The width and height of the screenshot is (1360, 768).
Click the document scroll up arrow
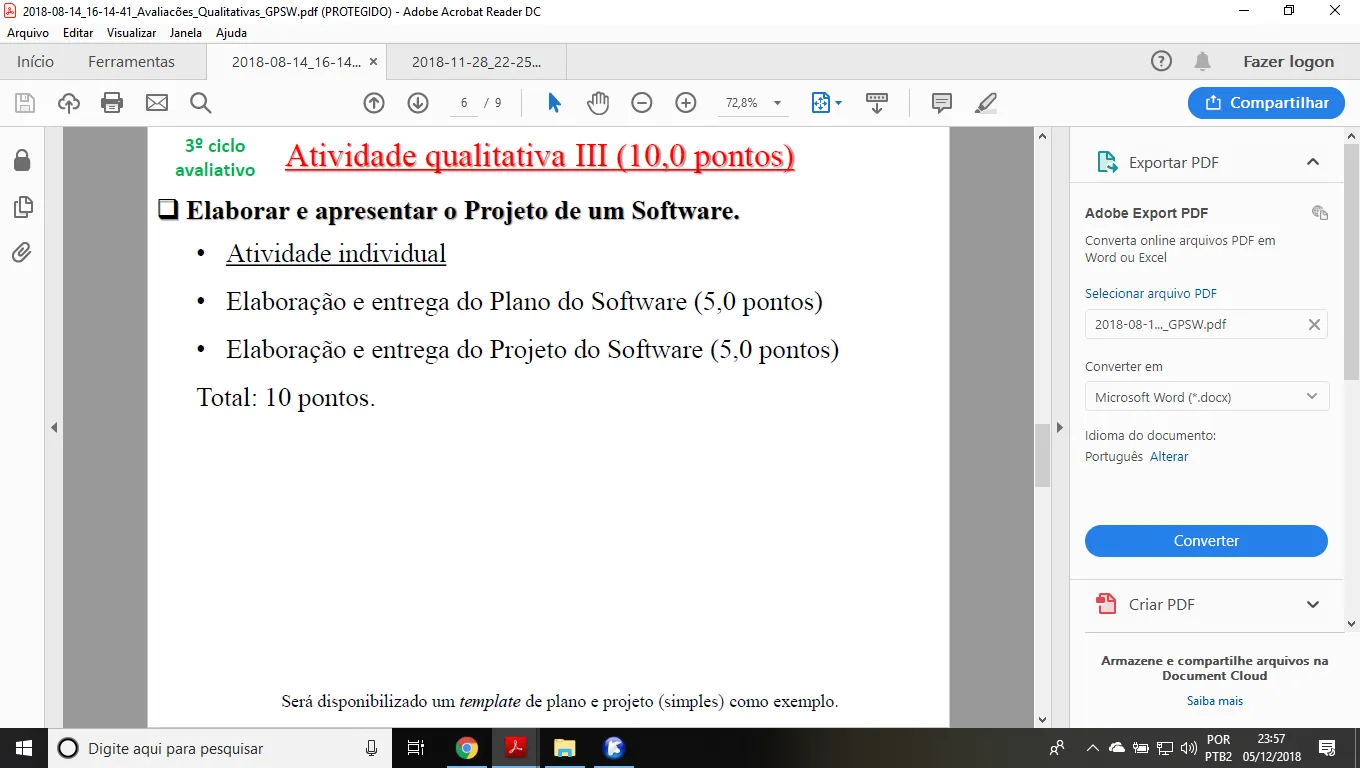coord(1042,136)
